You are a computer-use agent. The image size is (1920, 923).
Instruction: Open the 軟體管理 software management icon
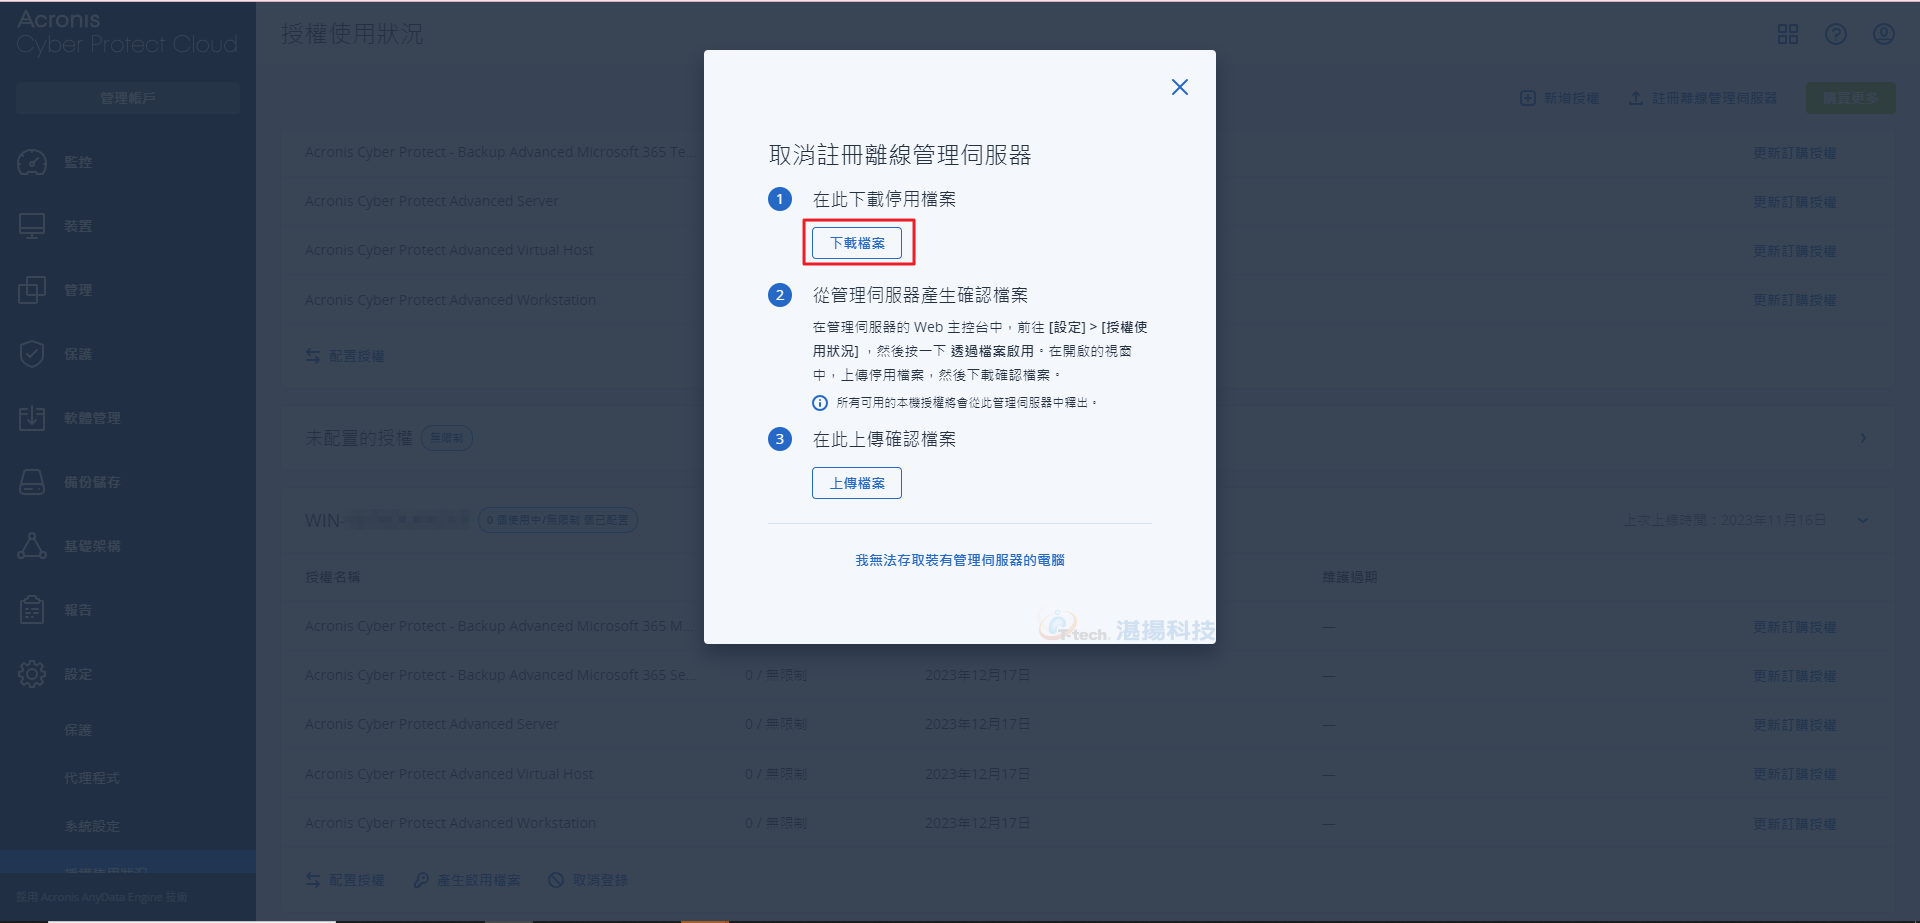(x=32, y=418)
